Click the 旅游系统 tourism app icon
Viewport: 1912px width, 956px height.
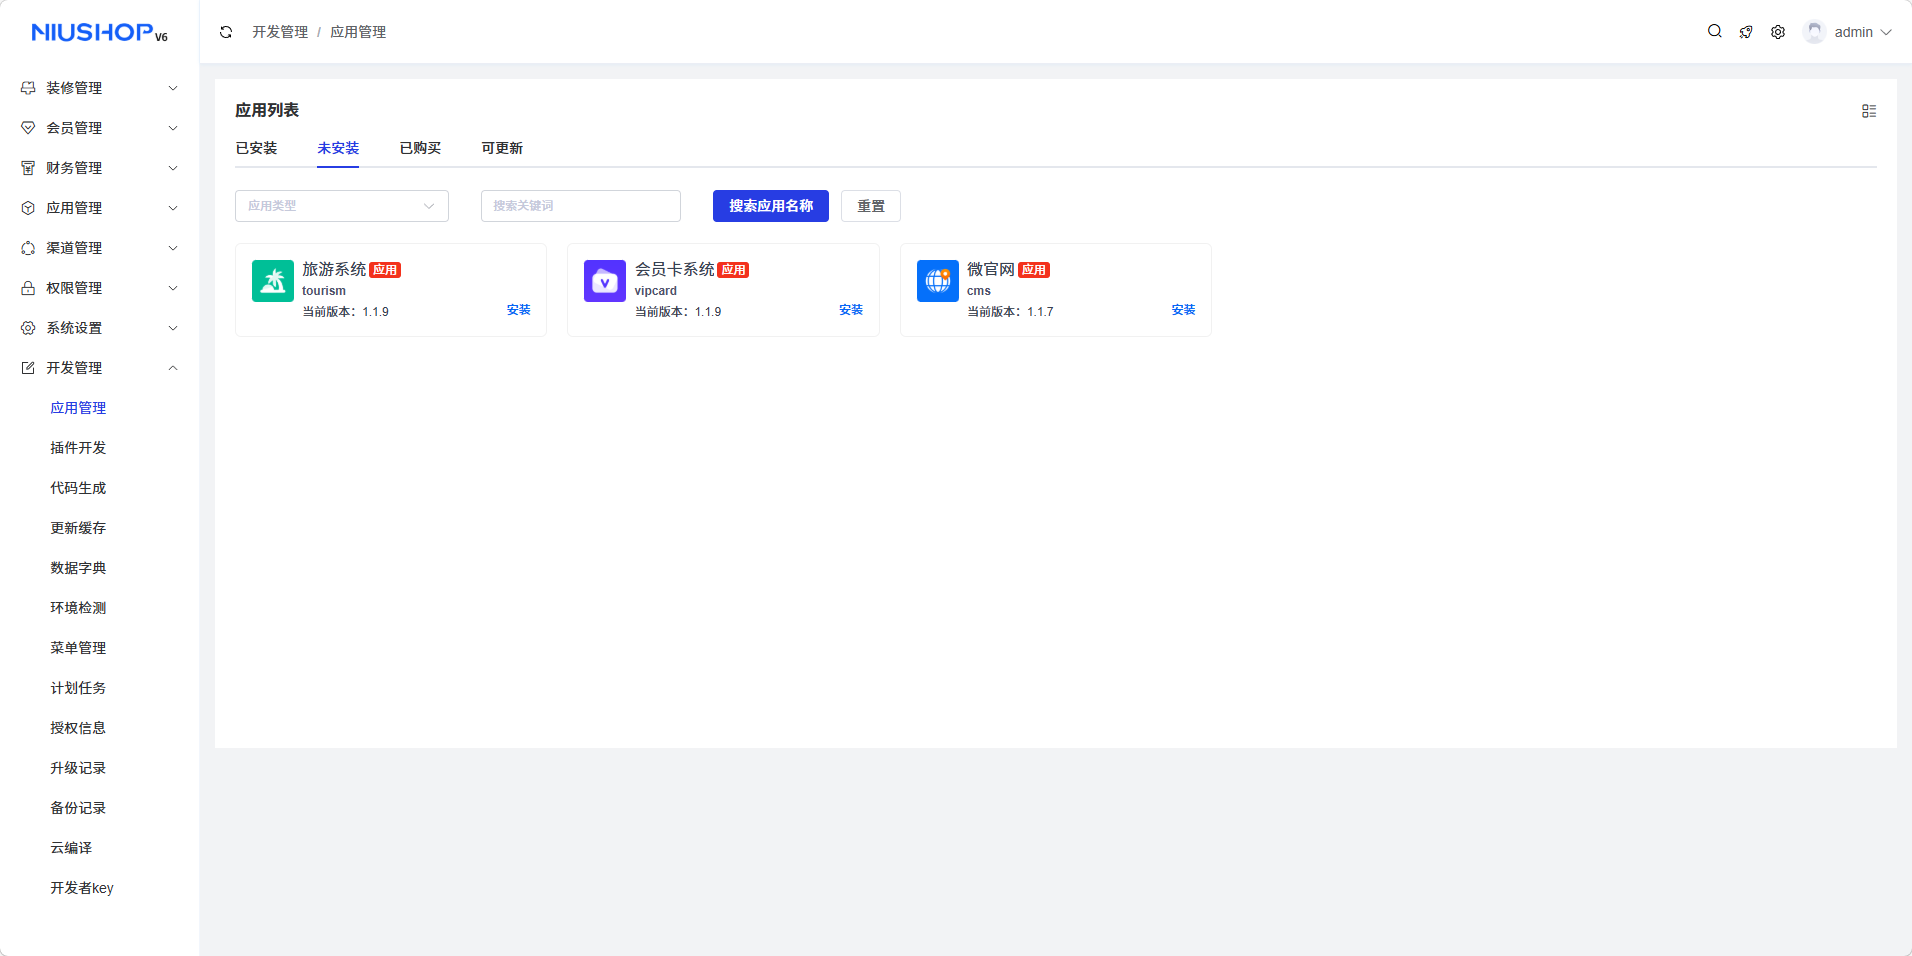point(273,281)
